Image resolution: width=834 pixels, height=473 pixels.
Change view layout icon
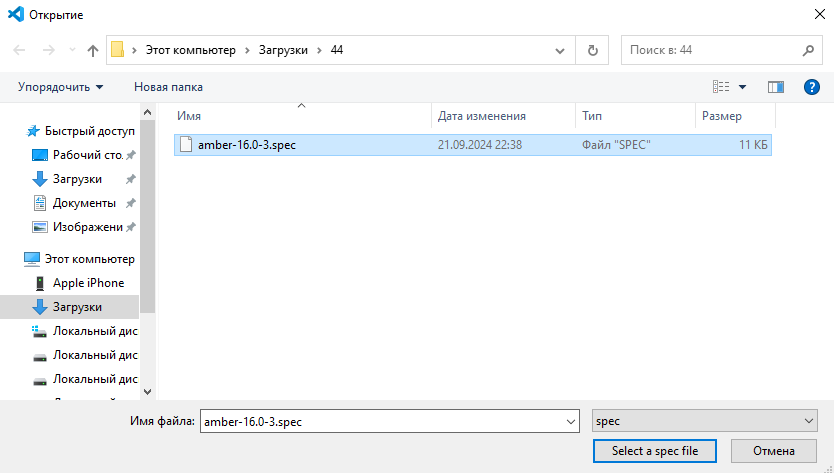pyautogui.click(x=721, y=87)
